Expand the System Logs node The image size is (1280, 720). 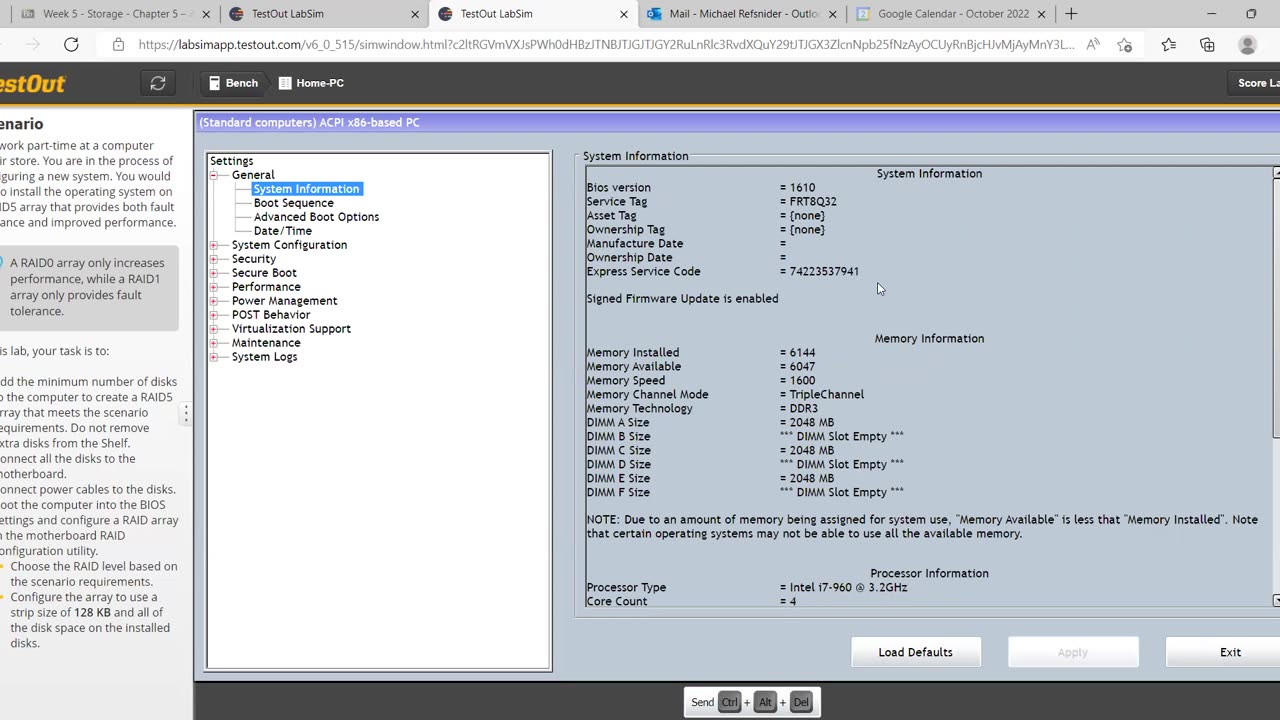(213, 357)
